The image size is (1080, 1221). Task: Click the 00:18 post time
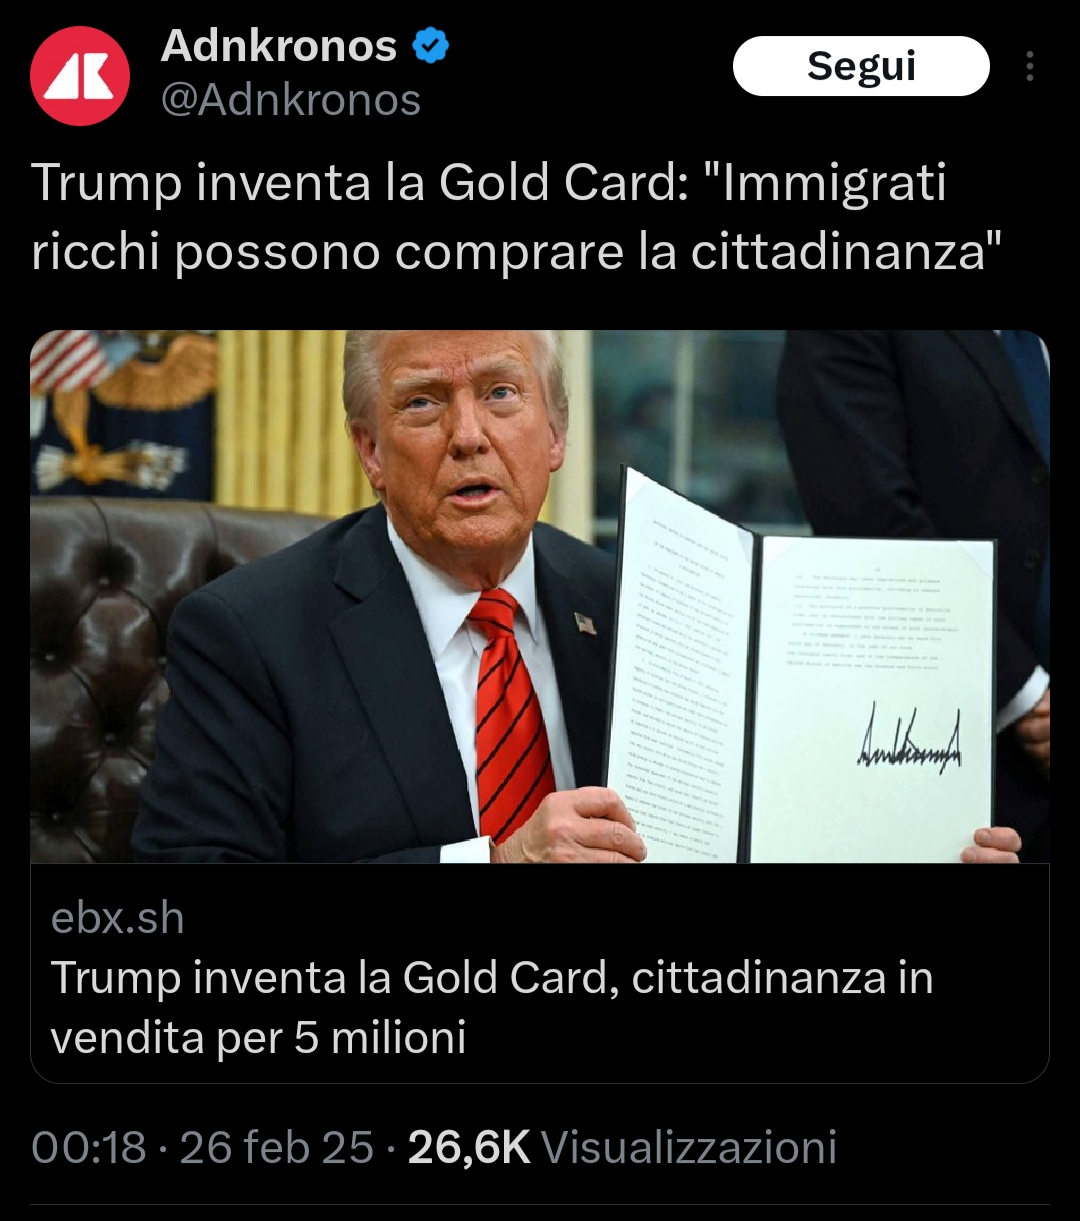(89, 1147)
